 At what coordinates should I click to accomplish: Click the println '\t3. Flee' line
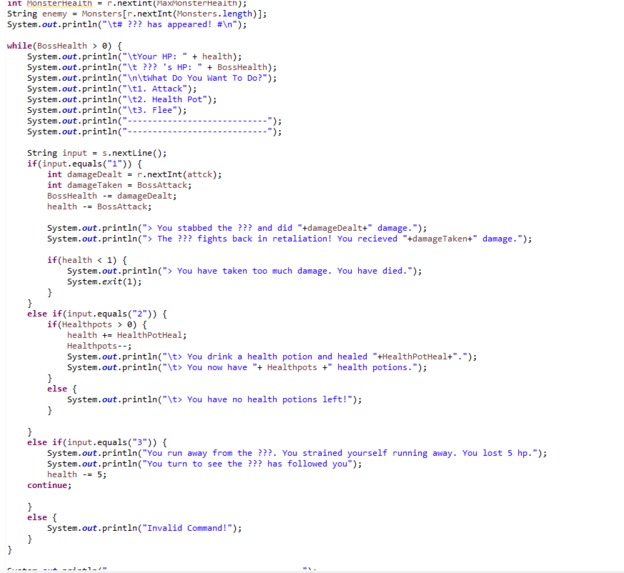[x=107, y=110]
